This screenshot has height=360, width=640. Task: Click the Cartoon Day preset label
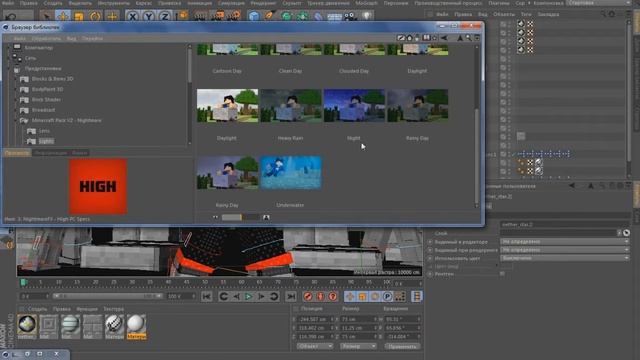coord(227,71)
